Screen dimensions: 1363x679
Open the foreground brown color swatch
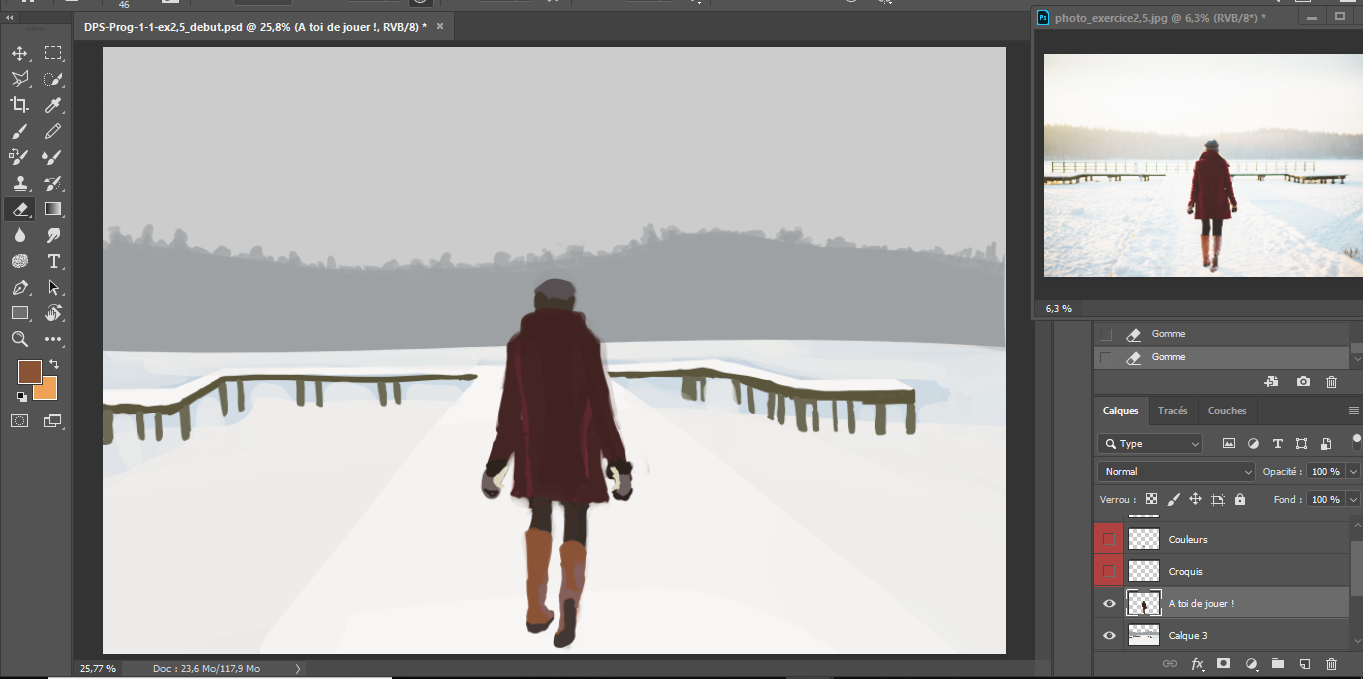29,372
